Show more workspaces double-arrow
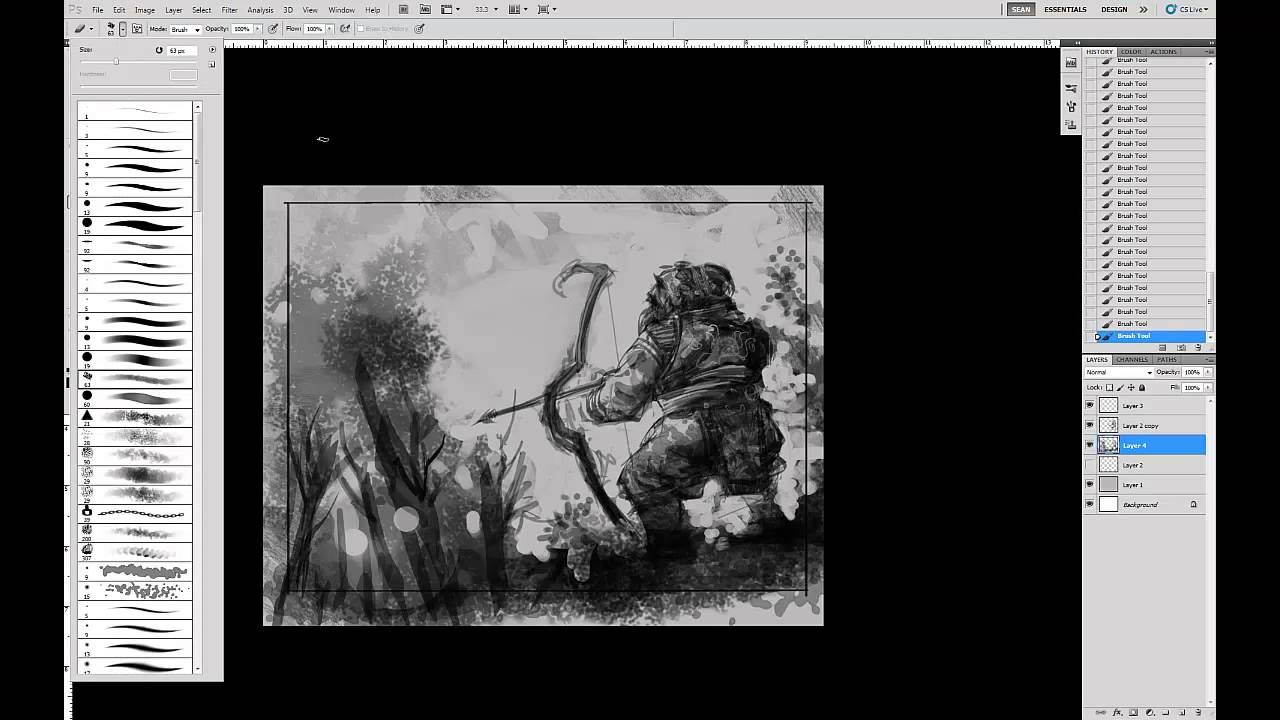 coord(1143,10)
